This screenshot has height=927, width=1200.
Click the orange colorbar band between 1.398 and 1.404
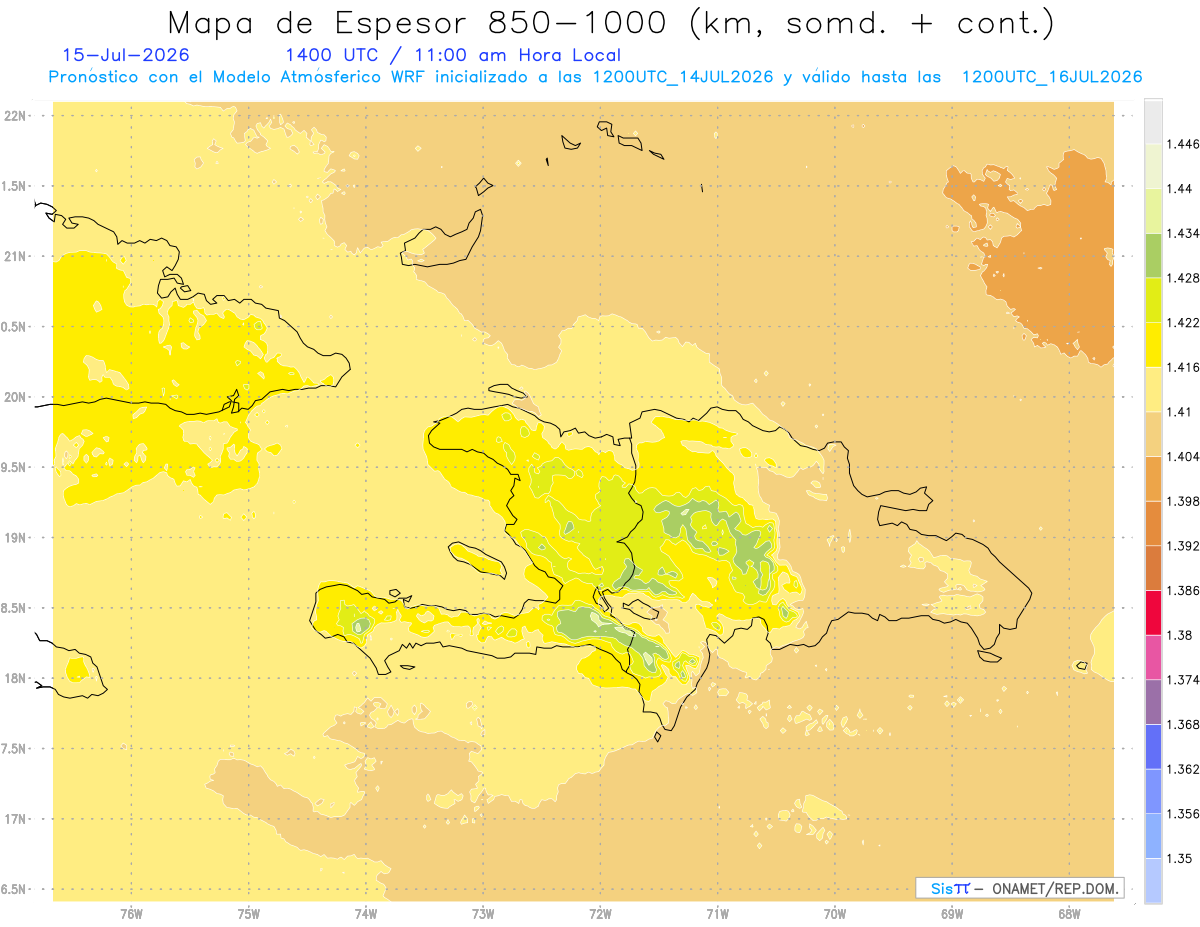point(1153,478)
